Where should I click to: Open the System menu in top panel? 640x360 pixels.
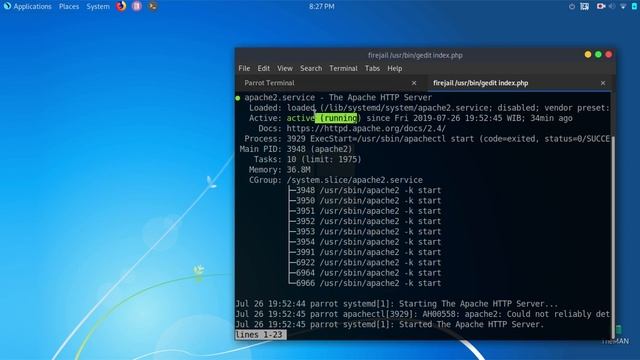tap(98, 7)
